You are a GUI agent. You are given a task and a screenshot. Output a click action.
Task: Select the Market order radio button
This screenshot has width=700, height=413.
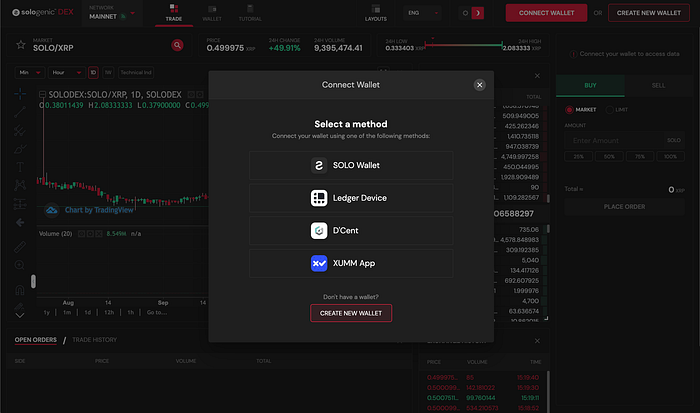click(569, 109)
